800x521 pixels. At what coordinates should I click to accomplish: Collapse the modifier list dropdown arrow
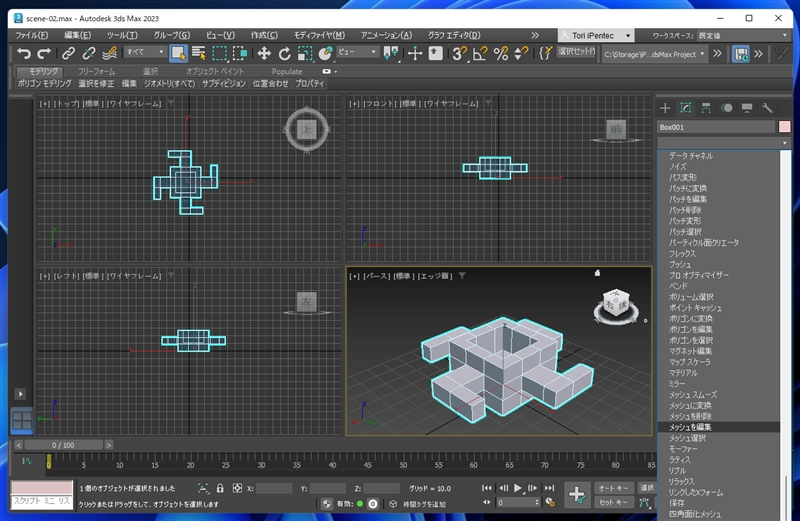tap(785, 143)
